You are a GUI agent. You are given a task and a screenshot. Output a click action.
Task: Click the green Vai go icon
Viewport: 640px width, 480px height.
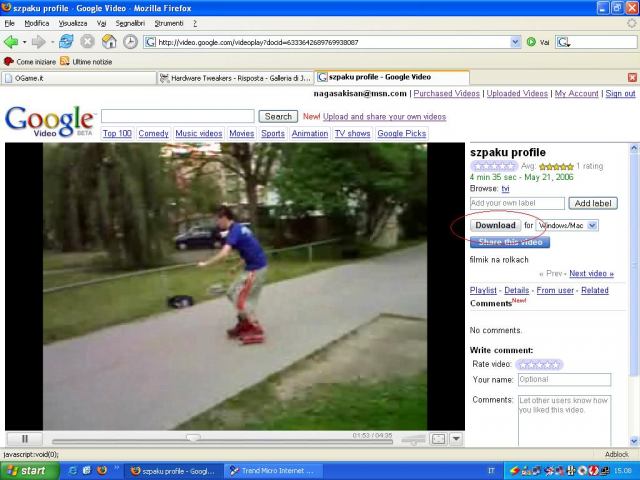click(x=531, y=42)
